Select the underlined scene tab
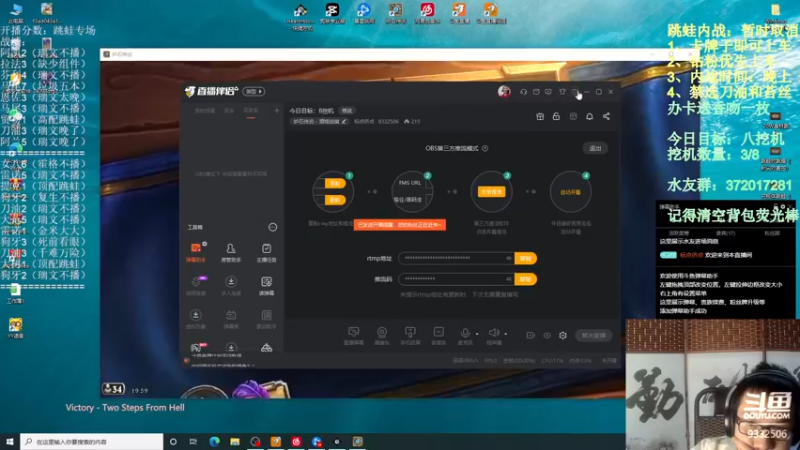 click(x=251, y=111)
